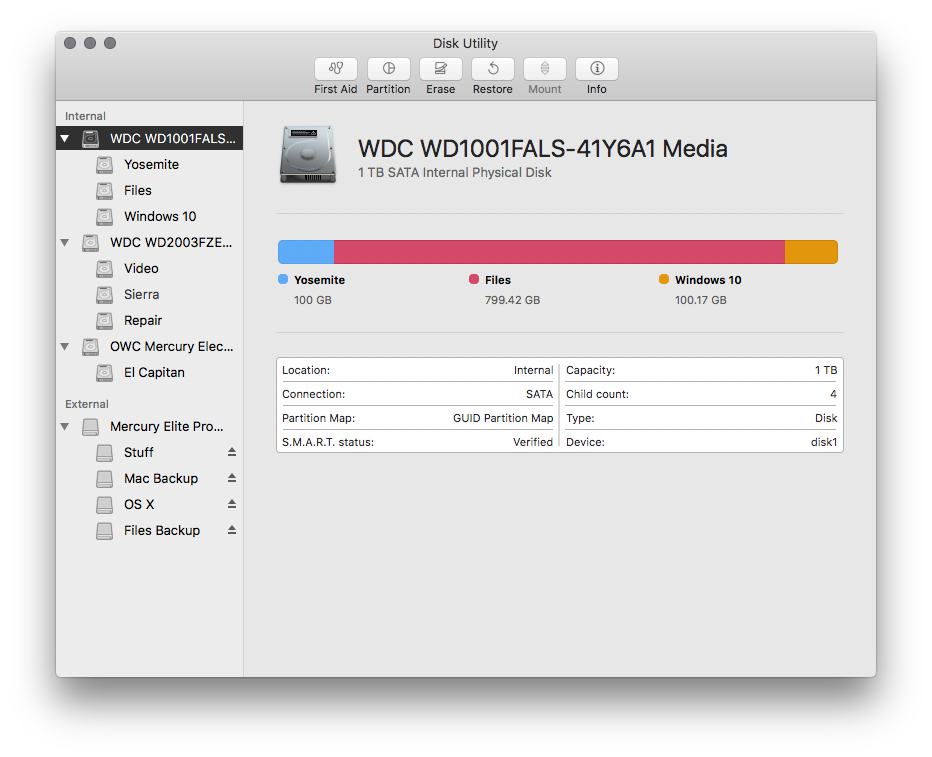Click the OWC Mercury Elec disk icon
The width and height of the screenshot is (932, 757).
(90, 346)
